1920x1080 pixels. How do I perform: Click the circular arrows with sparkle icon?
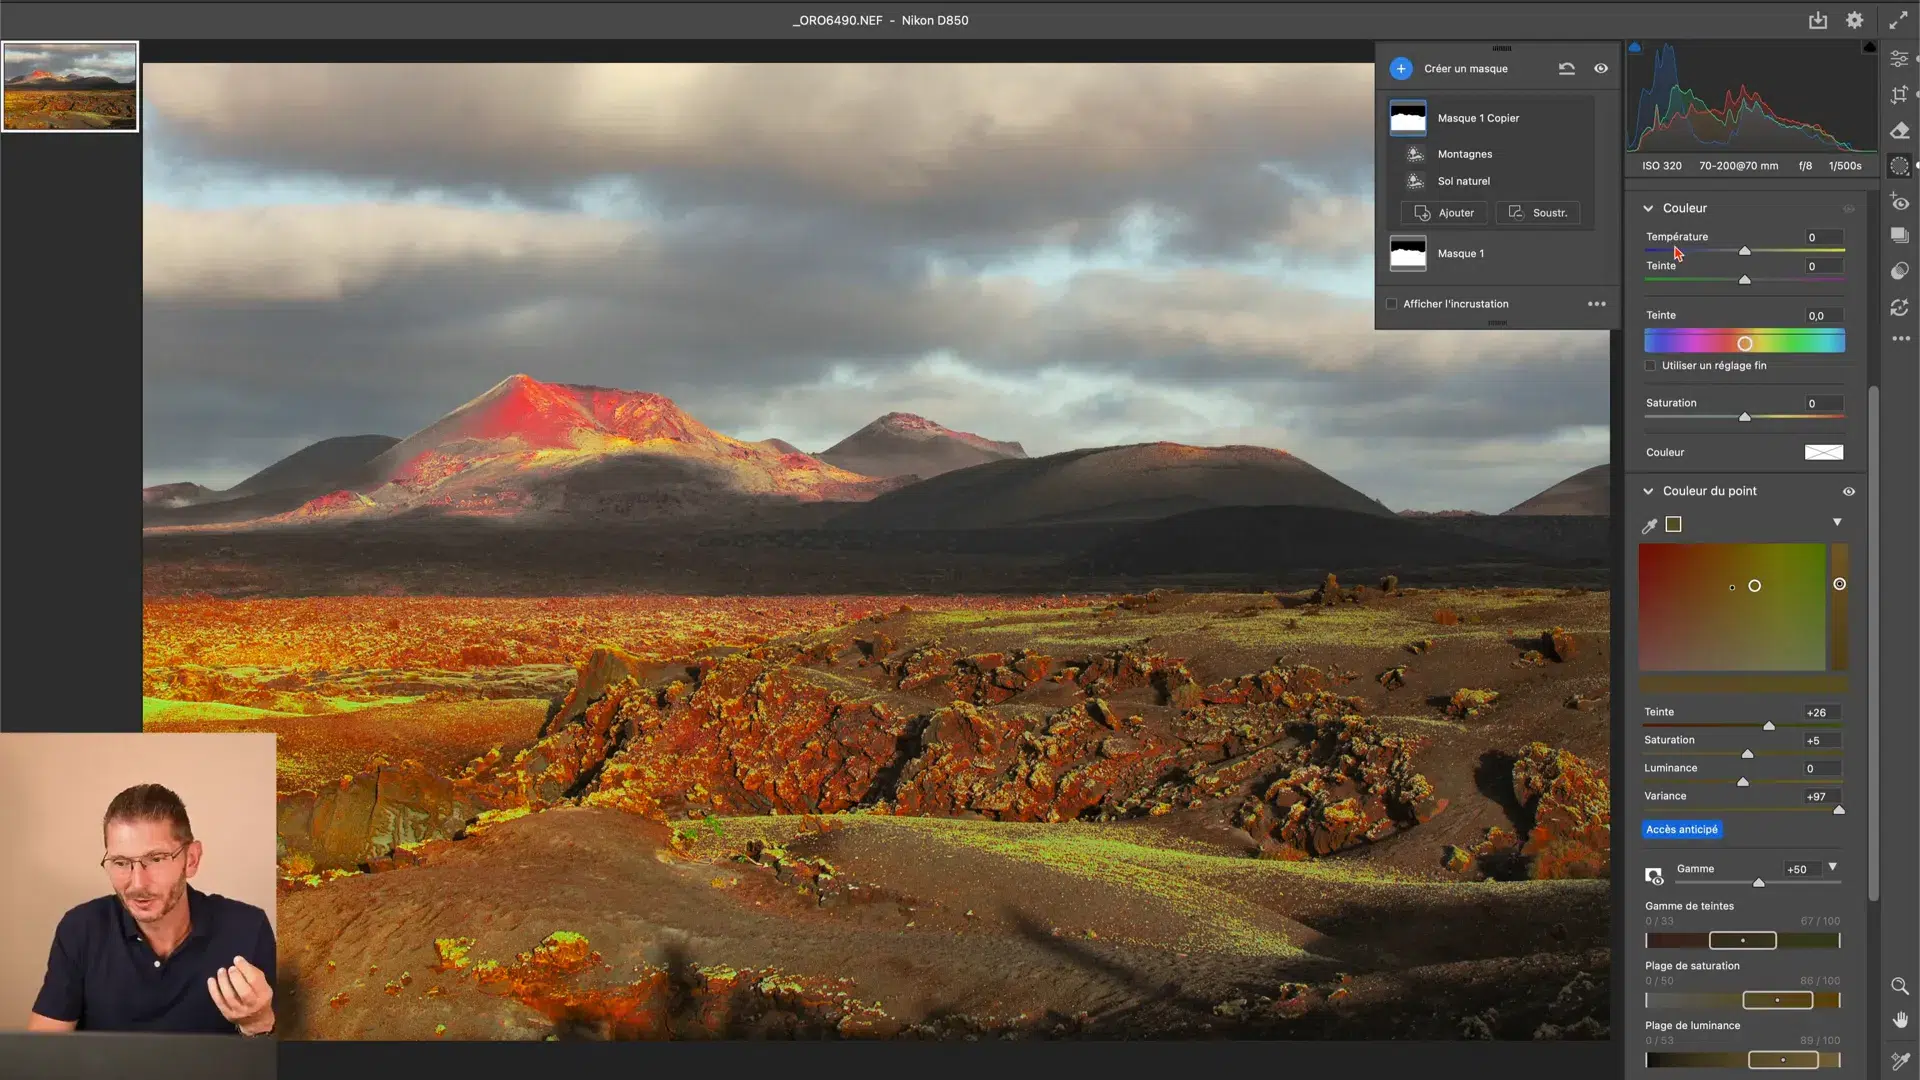tap(1899, 307)
